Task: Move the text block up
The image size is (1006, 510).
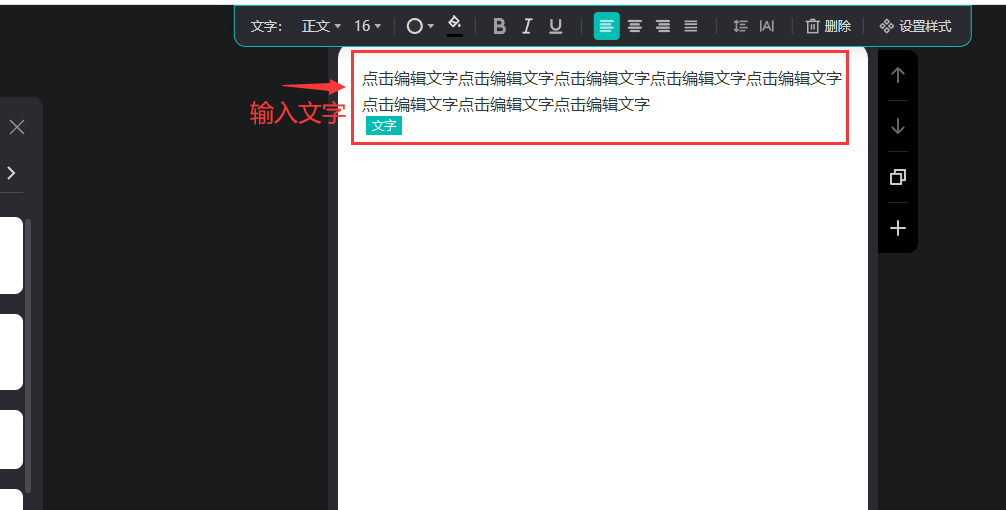Action: click(x=897, y=75)
